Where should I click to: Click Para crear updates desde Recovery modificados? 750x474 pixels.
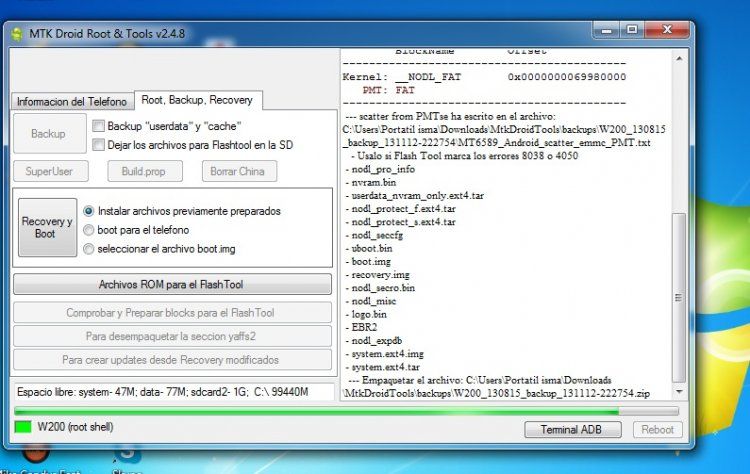click(172, 360)
